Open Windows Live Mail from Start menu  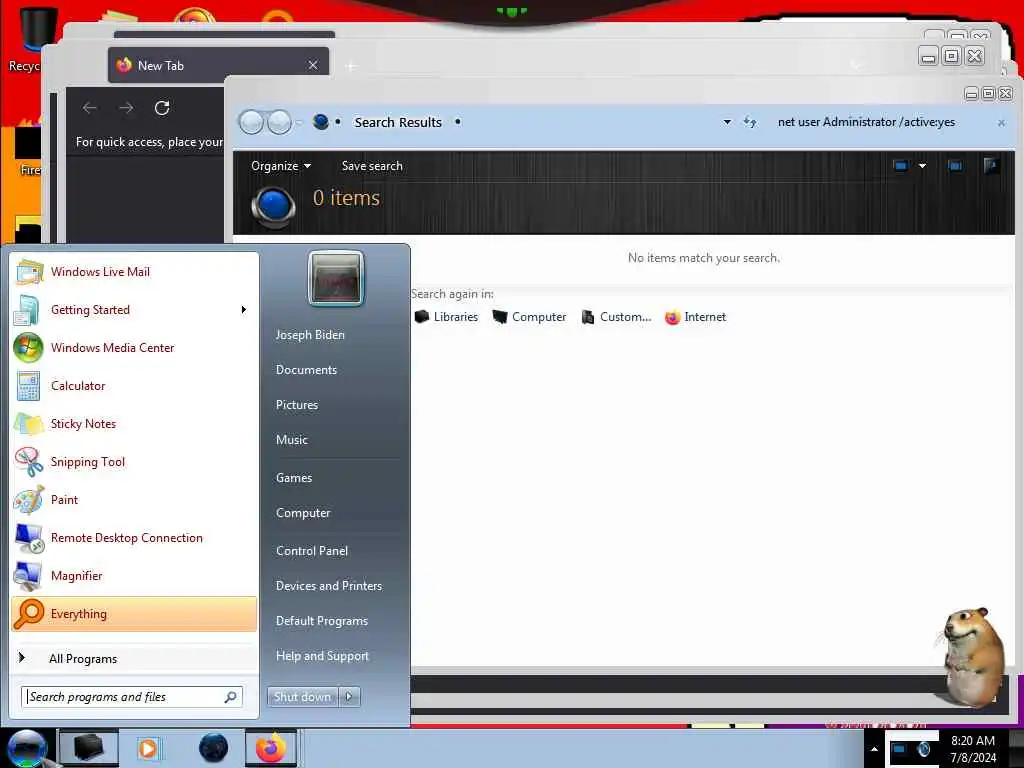tap(134, 272)
